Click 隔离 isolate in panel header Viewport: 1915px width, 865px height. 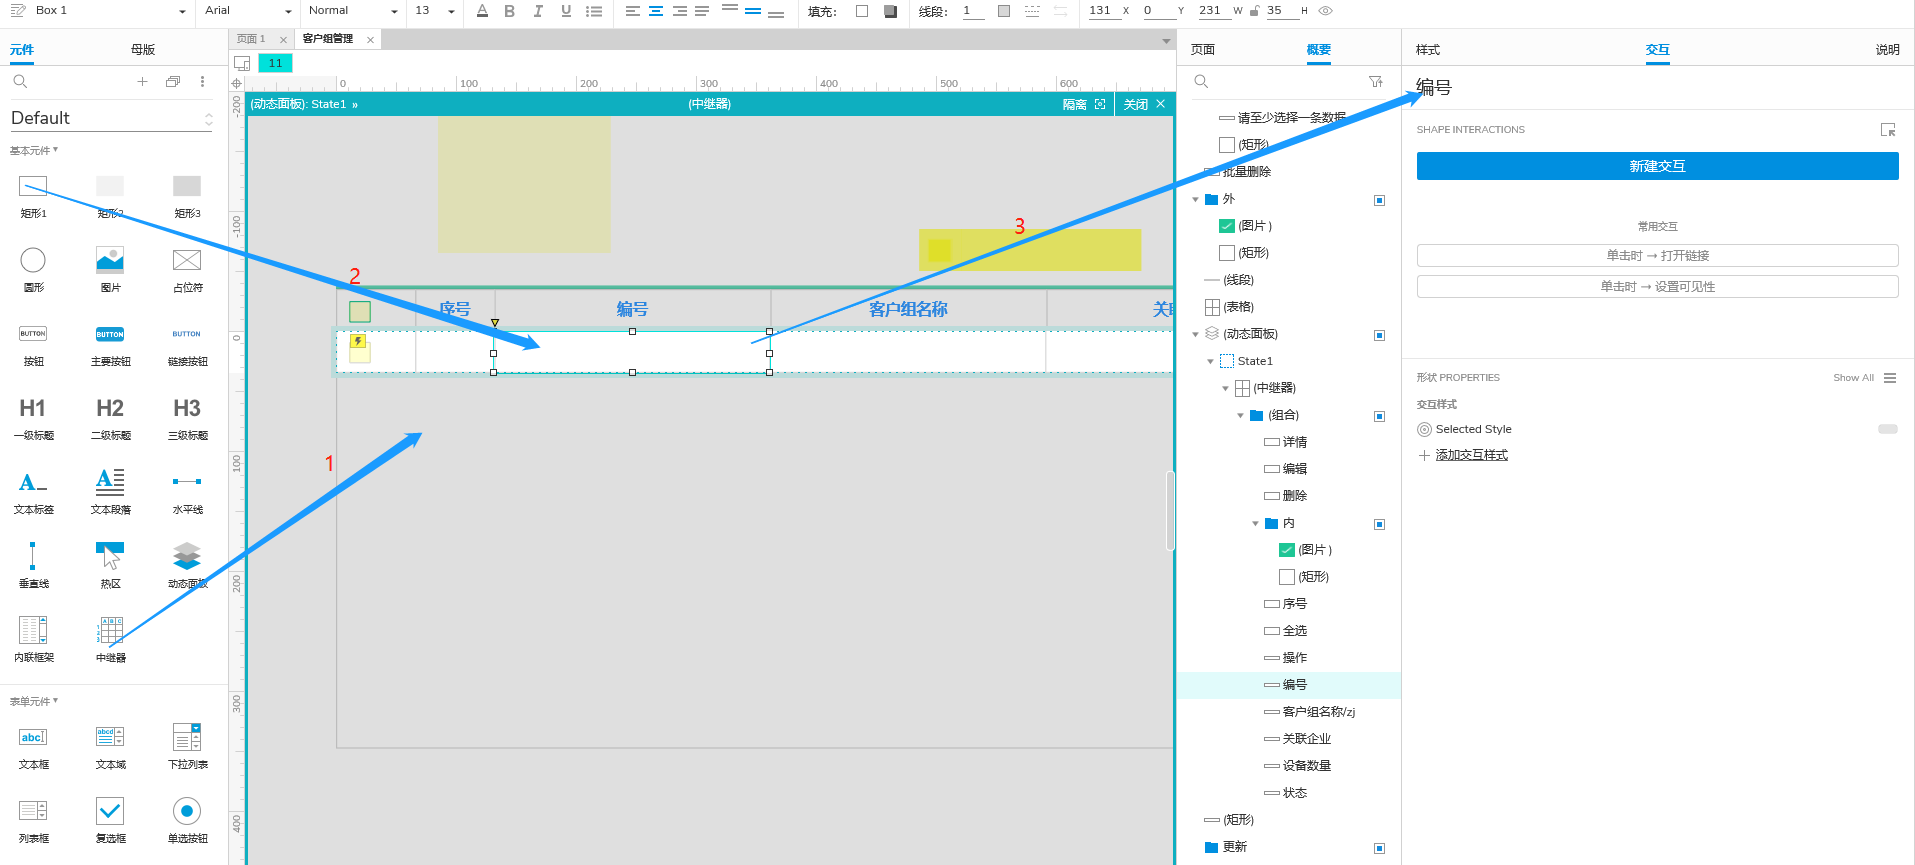(1084, 104)
